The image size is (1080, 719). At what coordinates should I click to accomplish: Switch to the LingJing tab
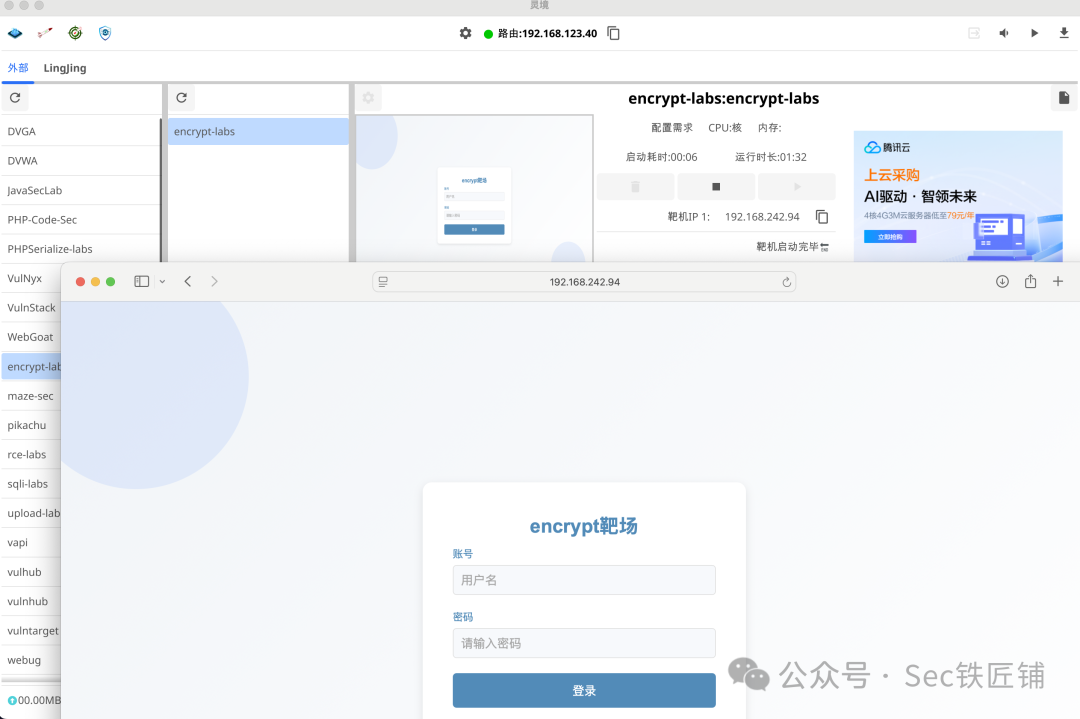pos(64,68)
